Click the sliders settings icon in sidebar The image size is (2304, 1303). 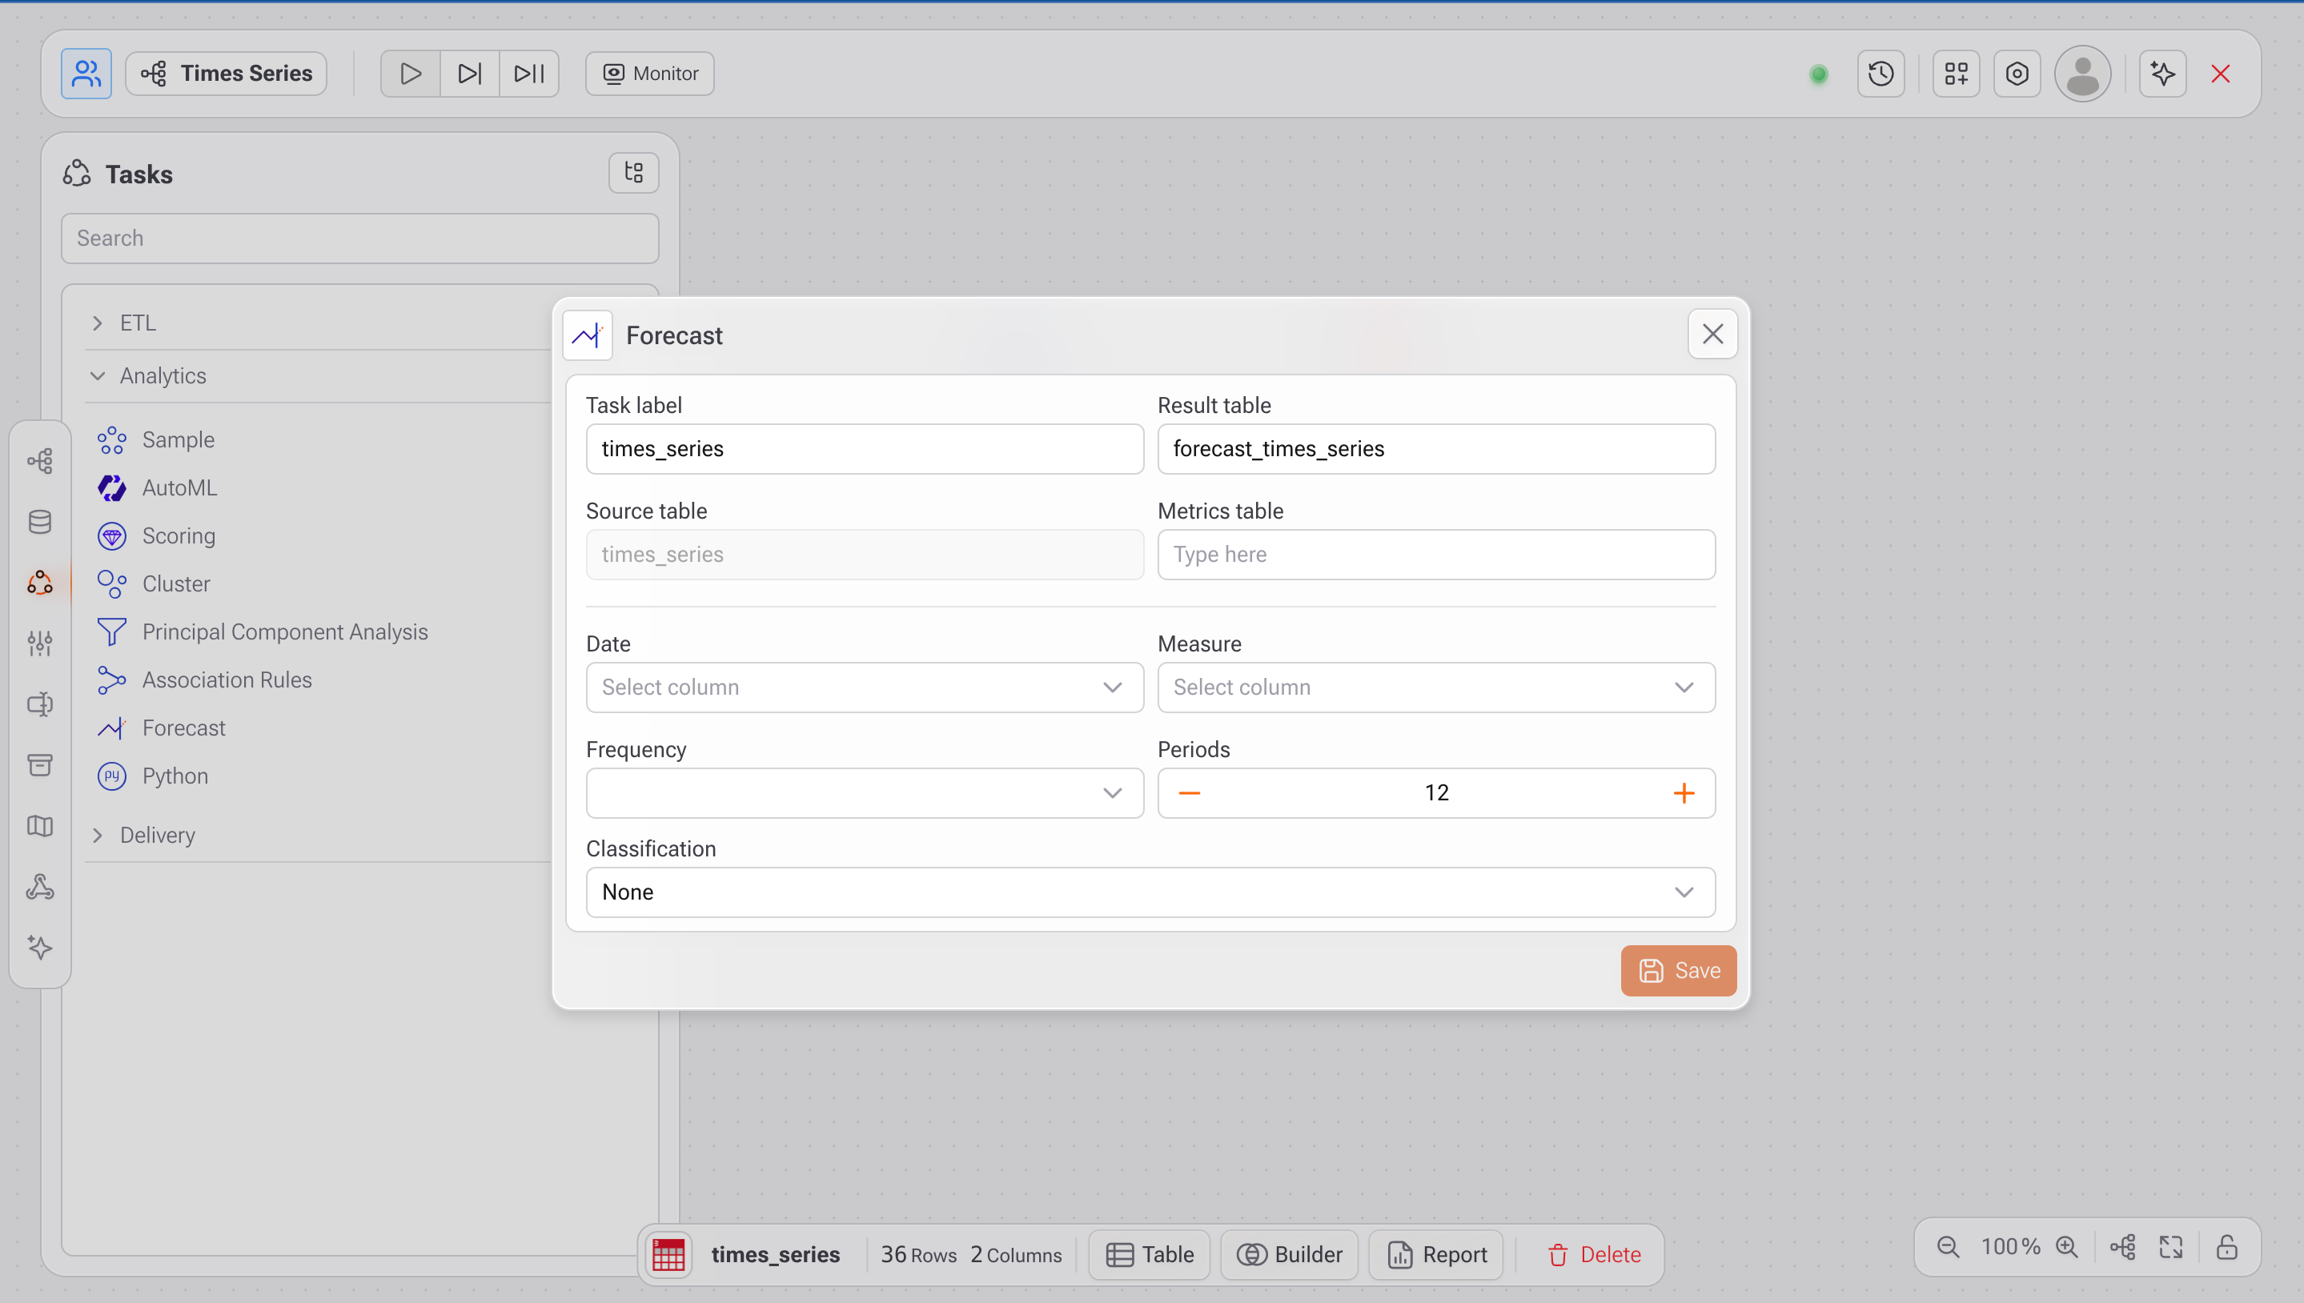40,643
